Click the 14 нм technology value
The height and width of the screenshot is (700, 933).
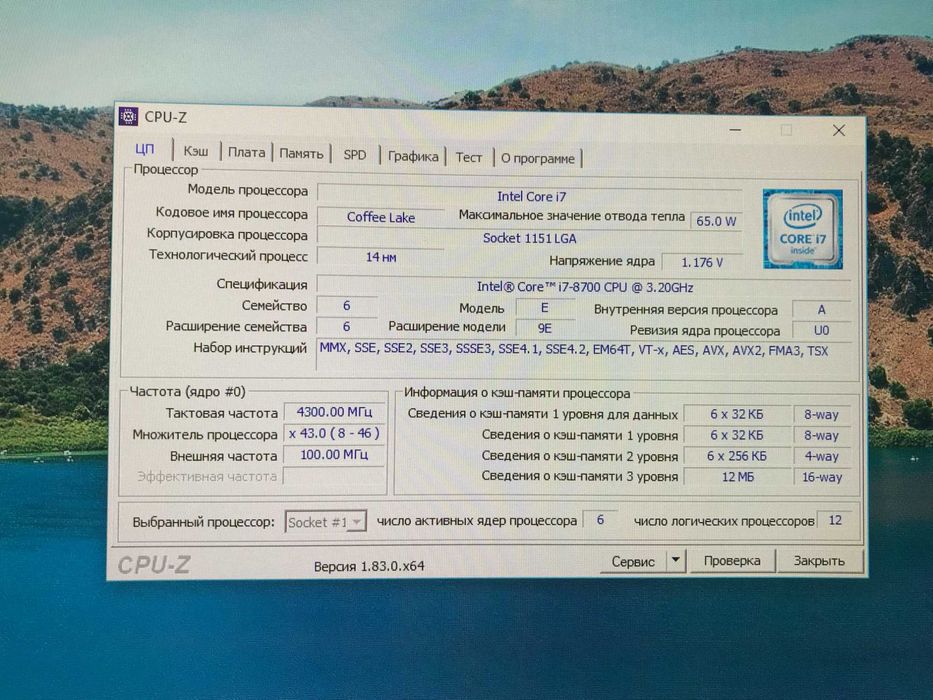381,257
